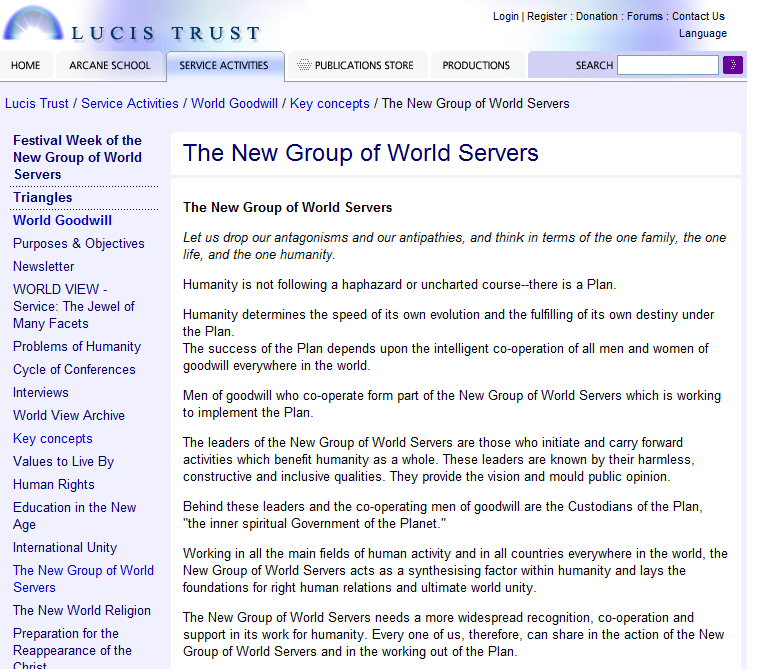The width and height of the screenshot is (757, 669).
Task: Open Purposes & Objectives in sidebar
Action: [x=79, y=243]
